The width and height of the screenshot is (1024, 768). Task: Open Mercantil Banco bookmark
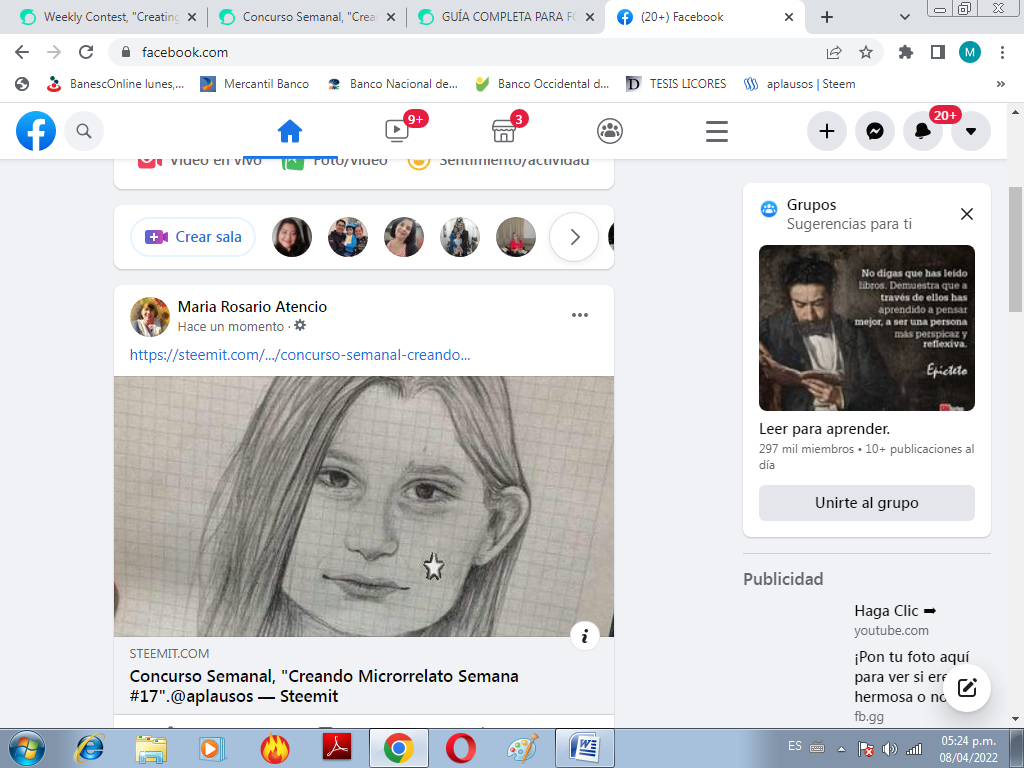pos(255,84)
